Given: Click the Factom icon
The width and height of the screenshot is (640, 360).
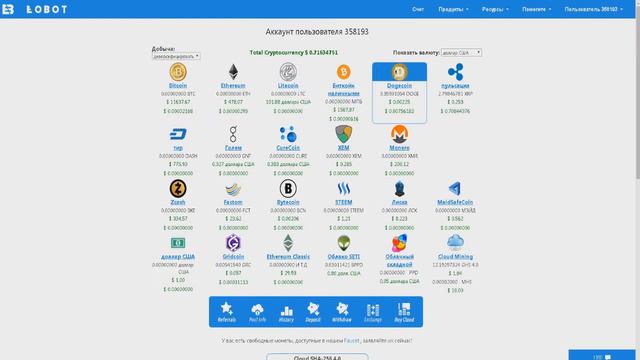Looking at the screenshot, I should (x=233, y=189).
